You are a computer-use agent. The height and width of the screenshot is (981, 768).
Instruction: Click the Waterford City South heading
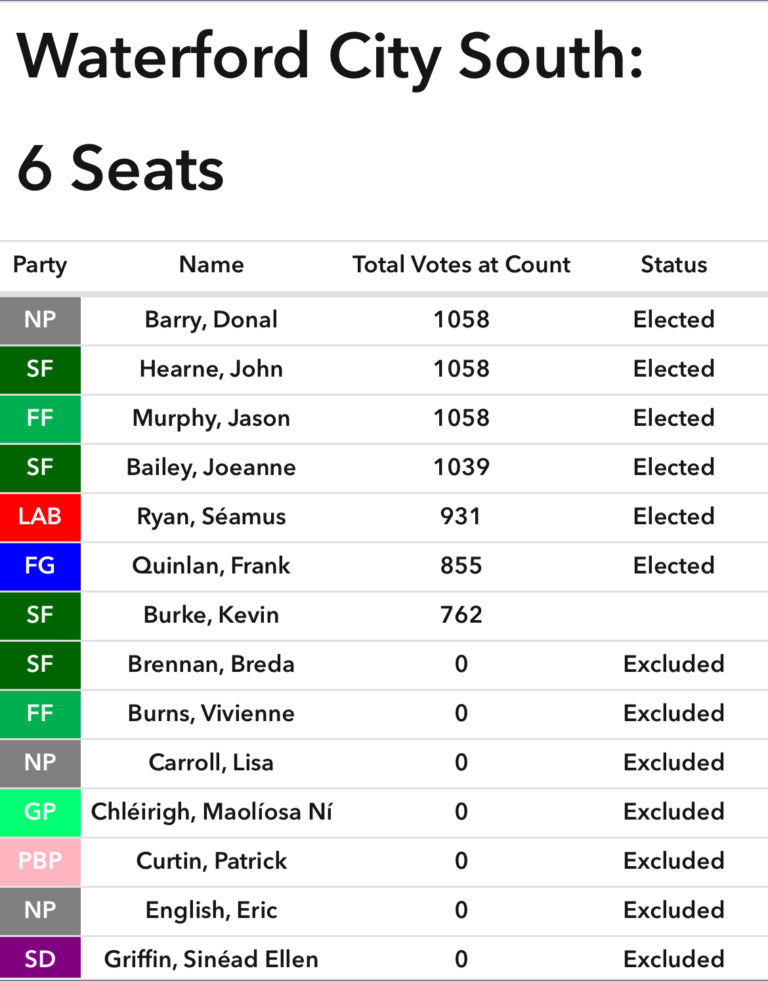pyautogui.click(x=330, y=57)
